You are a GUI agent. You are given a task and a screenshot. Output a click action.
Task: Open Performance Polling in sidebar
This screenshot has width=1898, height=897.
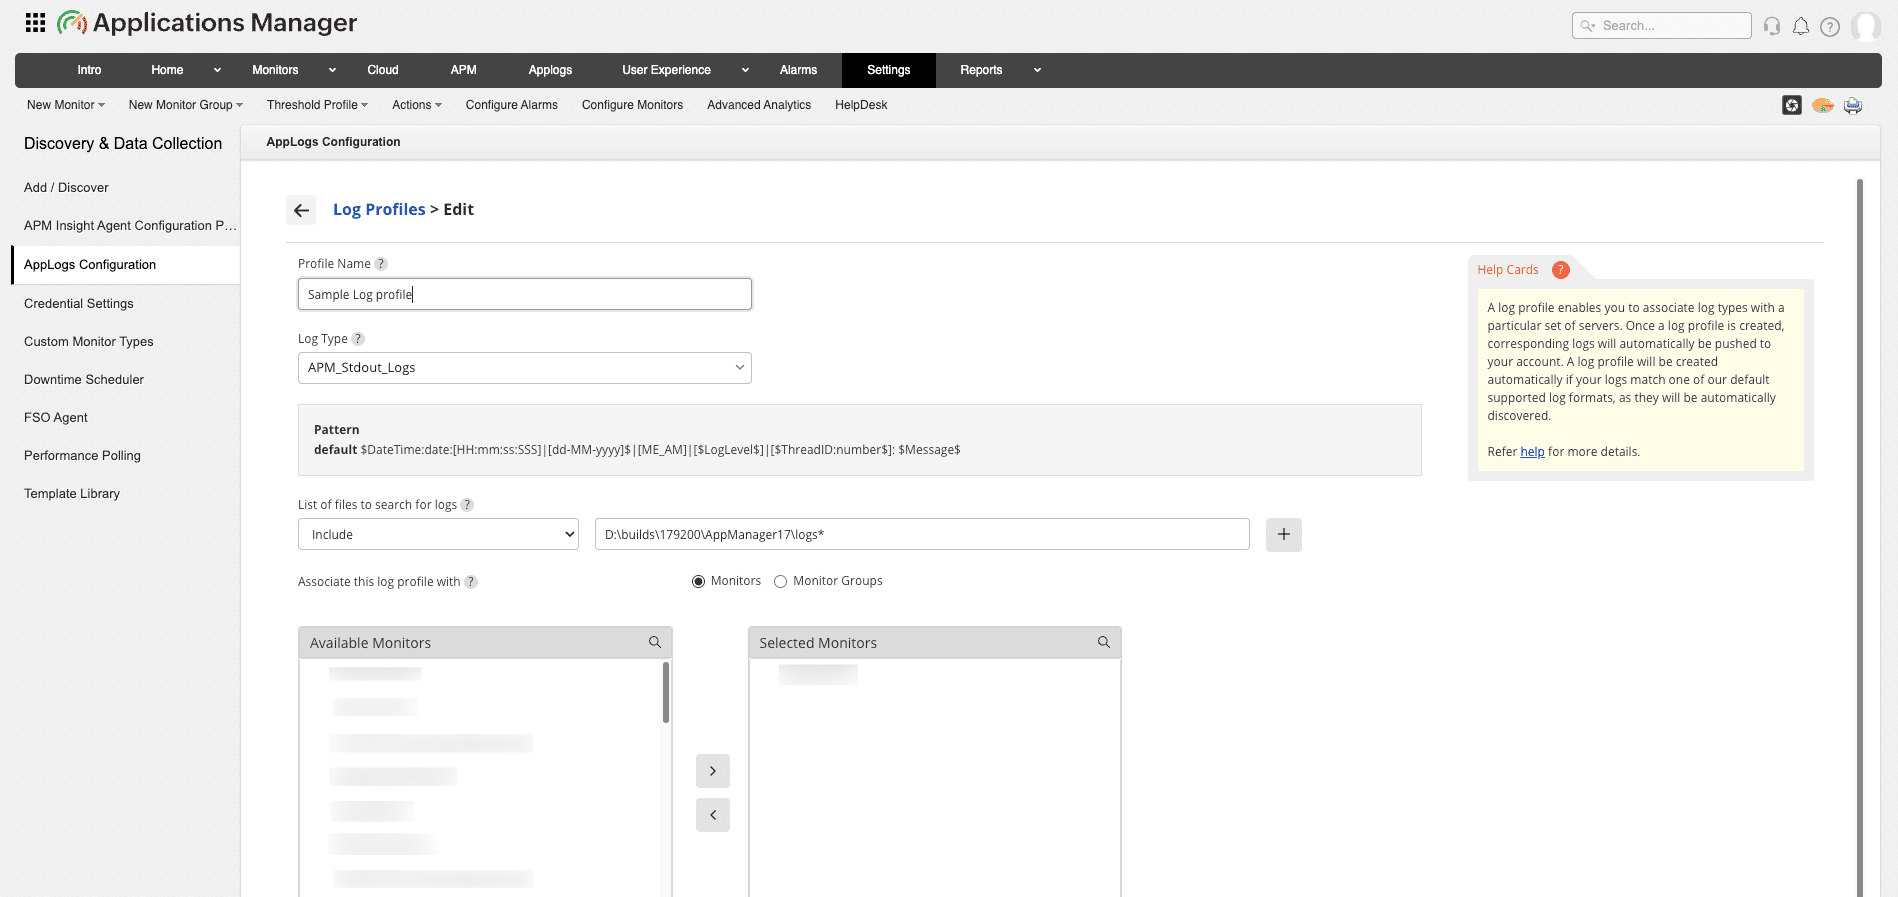coord(82,456)
